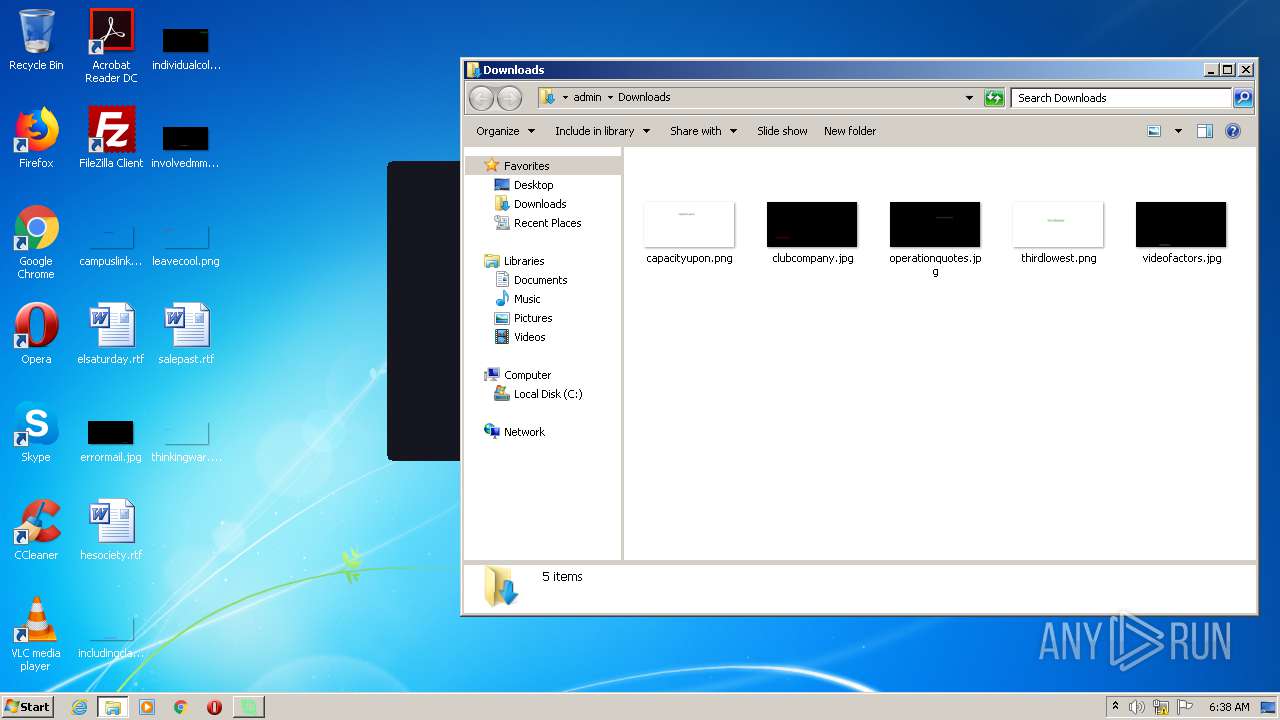
Task: Select the individualcol desktop file
Action: (186, 48)
